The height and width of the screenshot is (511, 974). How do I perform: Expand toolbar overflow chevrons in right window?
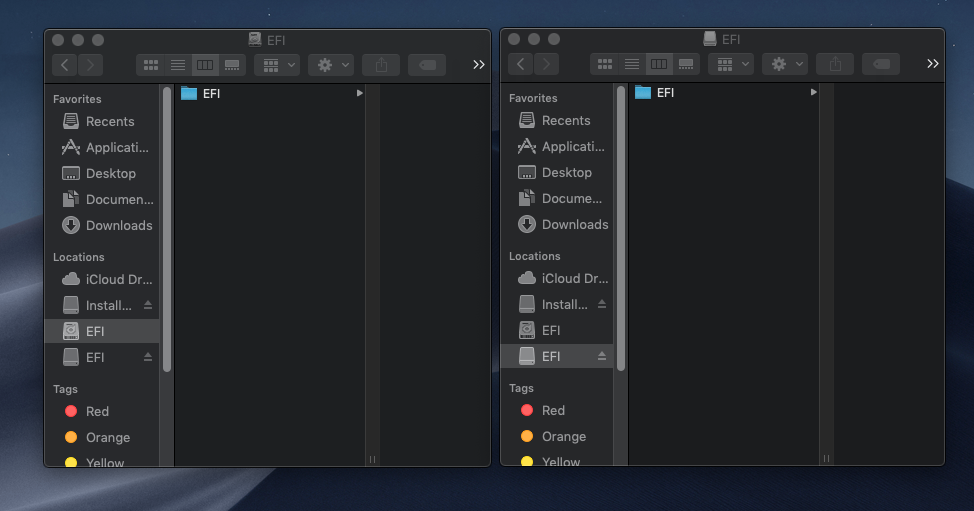932,63
